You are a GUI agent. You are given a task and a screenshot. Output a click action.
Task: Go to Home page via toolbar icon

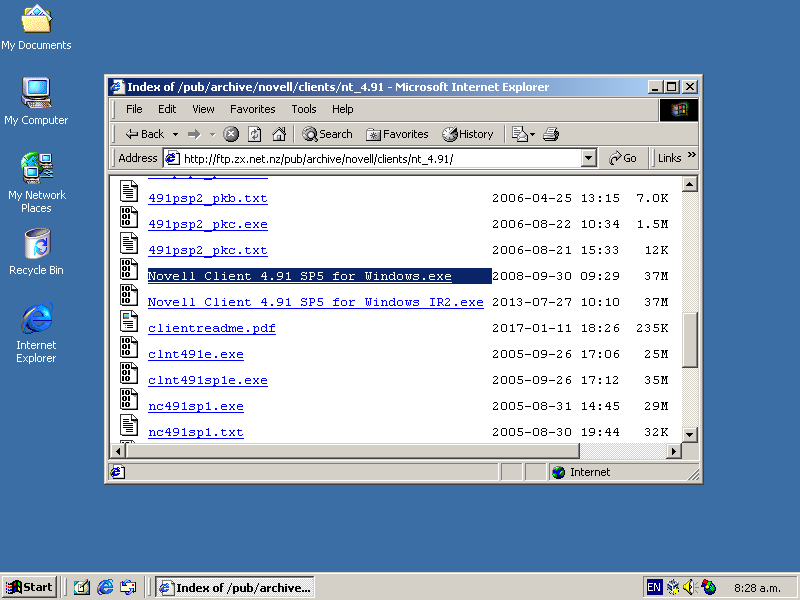(x=279, y=134)
